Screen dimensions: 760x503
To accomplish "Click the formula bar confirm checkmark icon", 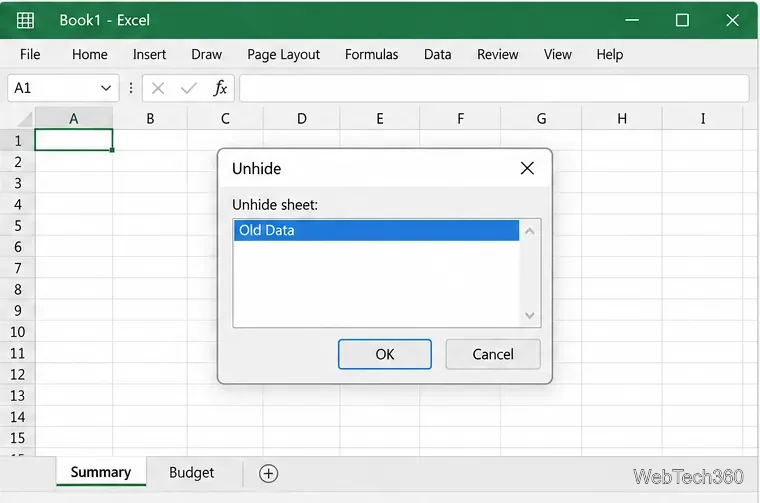I will [189, 88].
